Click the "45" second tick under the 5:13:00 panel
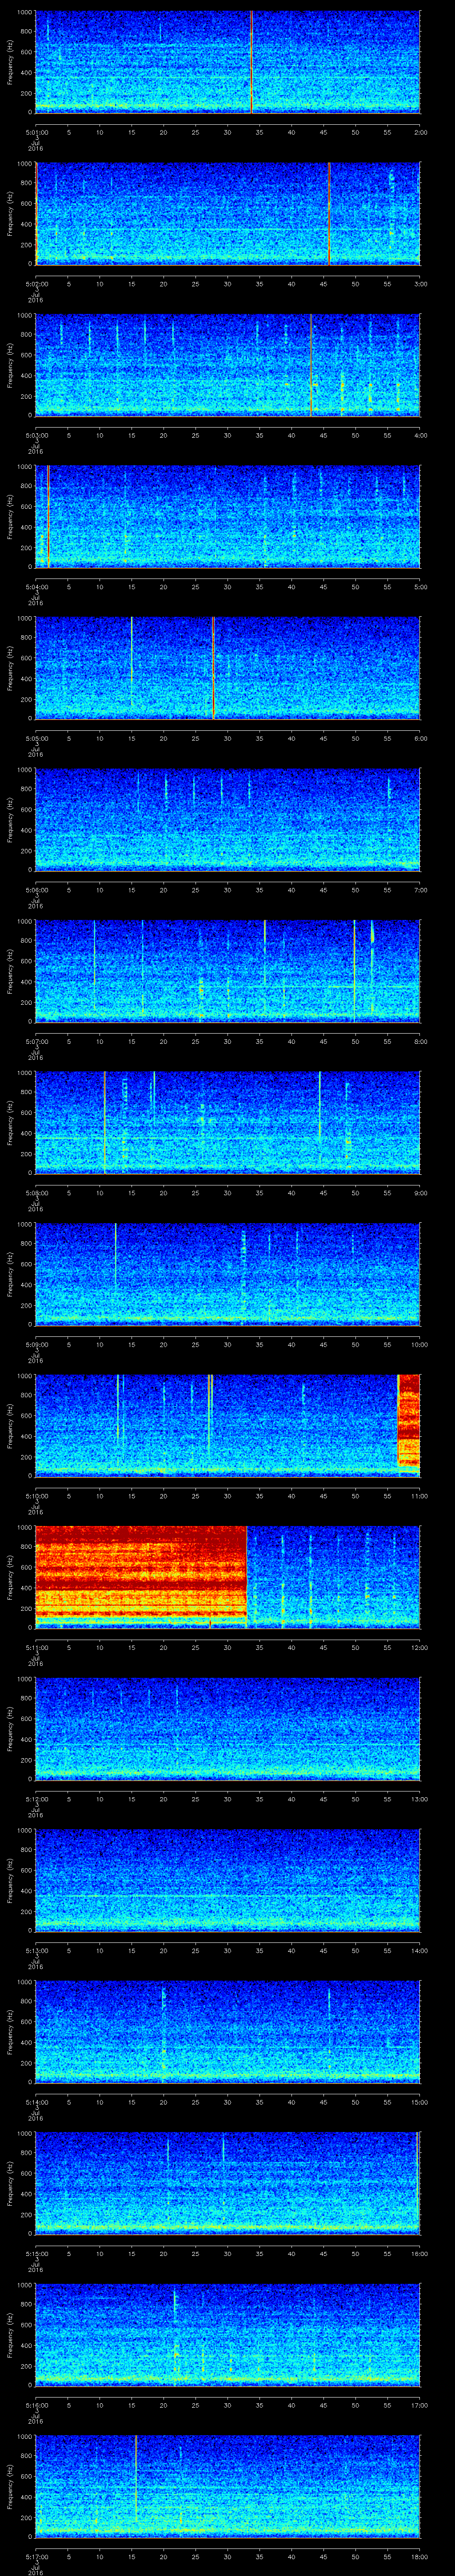This screenshot has width=455, height=2576. tap(323, 1950)
